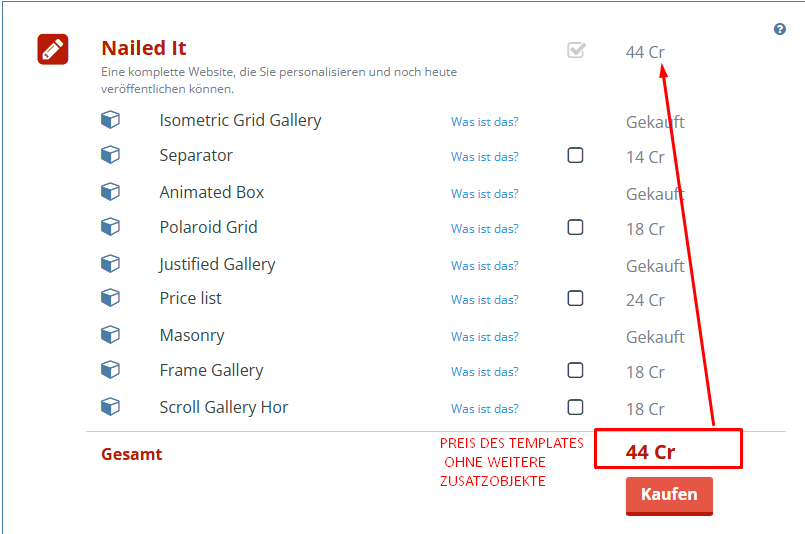The image size is (805, 534).
Task: Open "Was ist das?" for Masonry
Action: (x=485, y=337)
